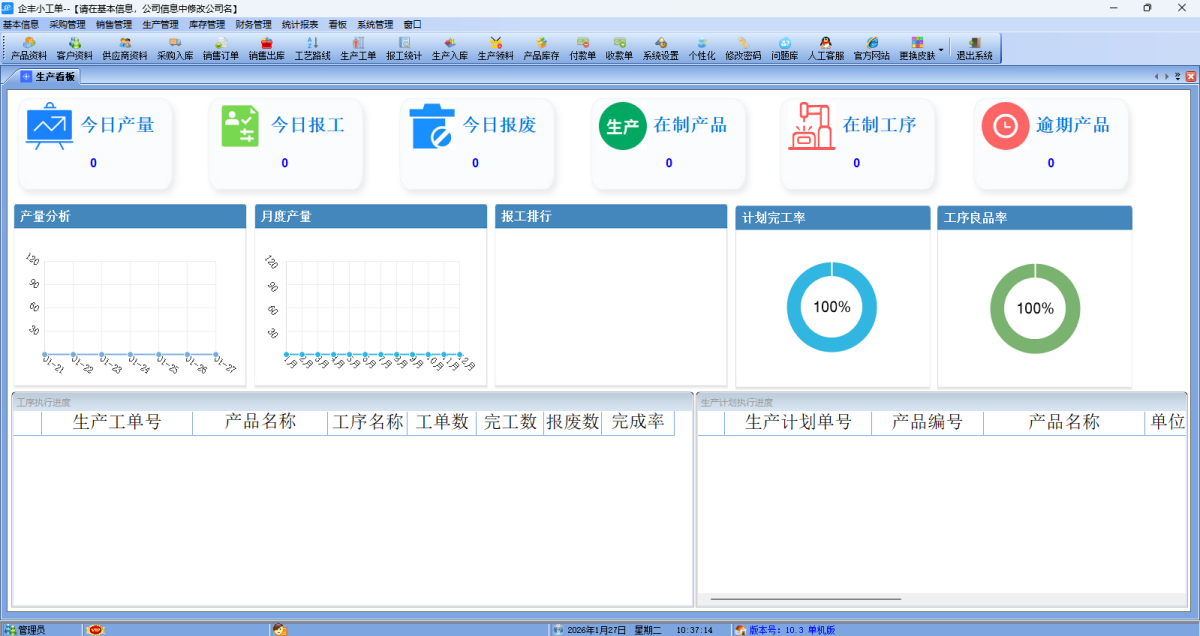This screenshot has width=1200, height=636.
Task: Open 产品库存 from the toolbar
Action: tap(541, 48)
